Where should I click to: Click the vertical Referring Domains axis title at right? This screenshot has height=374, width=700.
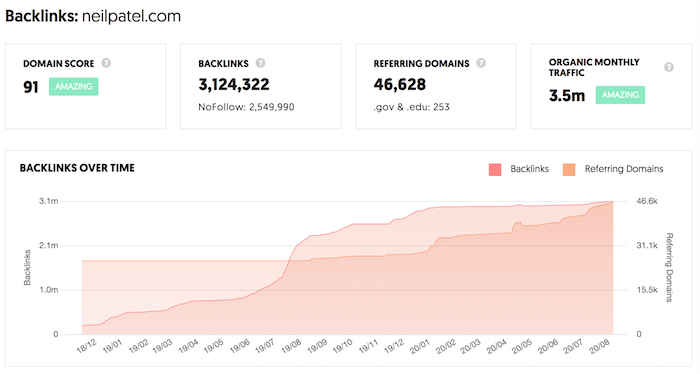[669, 267]
